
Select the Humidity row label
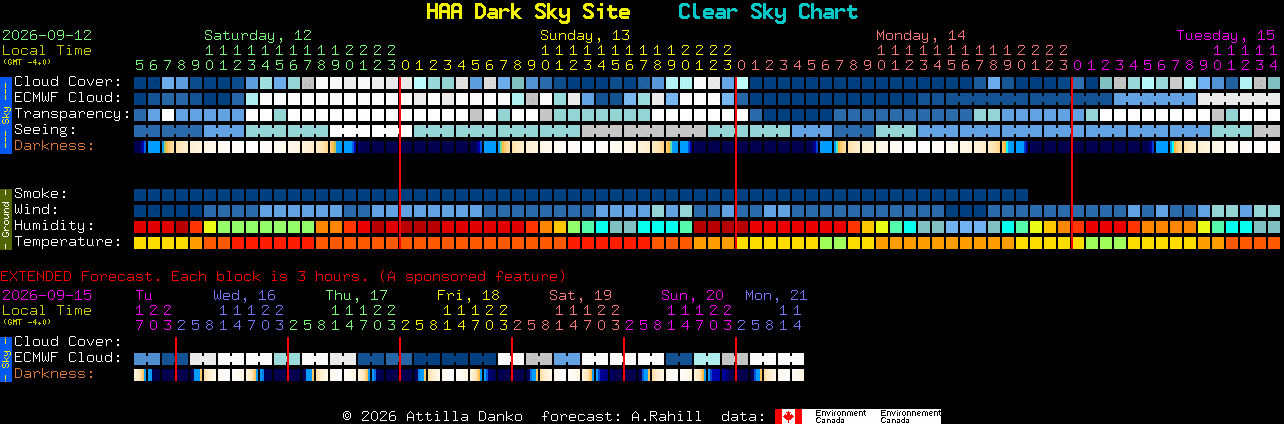pyautogui.click(x=54, y=226)
